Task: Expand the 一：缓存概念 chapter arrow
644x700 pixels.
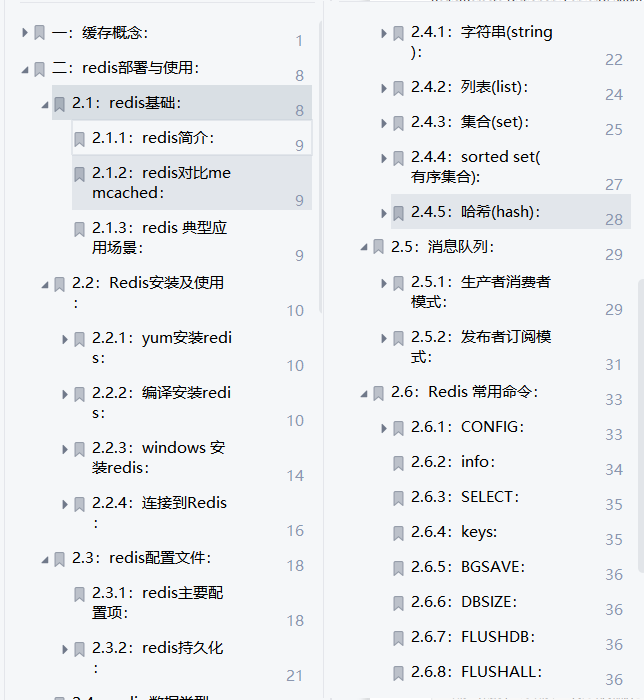Action: pos(25,33)
